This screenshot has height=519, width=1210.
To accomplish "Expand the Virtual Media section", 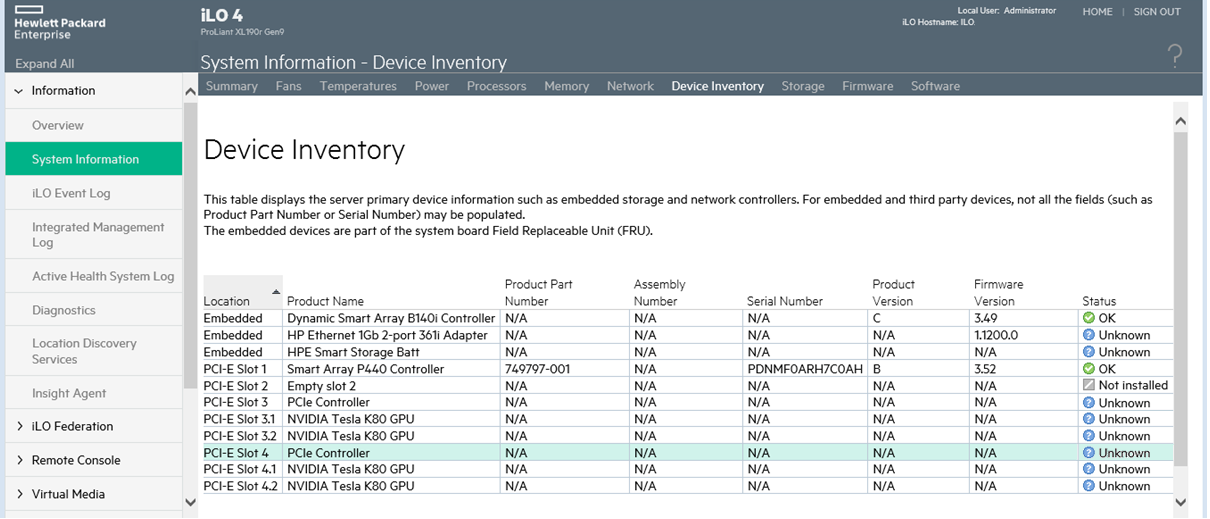I will point(19,495).
